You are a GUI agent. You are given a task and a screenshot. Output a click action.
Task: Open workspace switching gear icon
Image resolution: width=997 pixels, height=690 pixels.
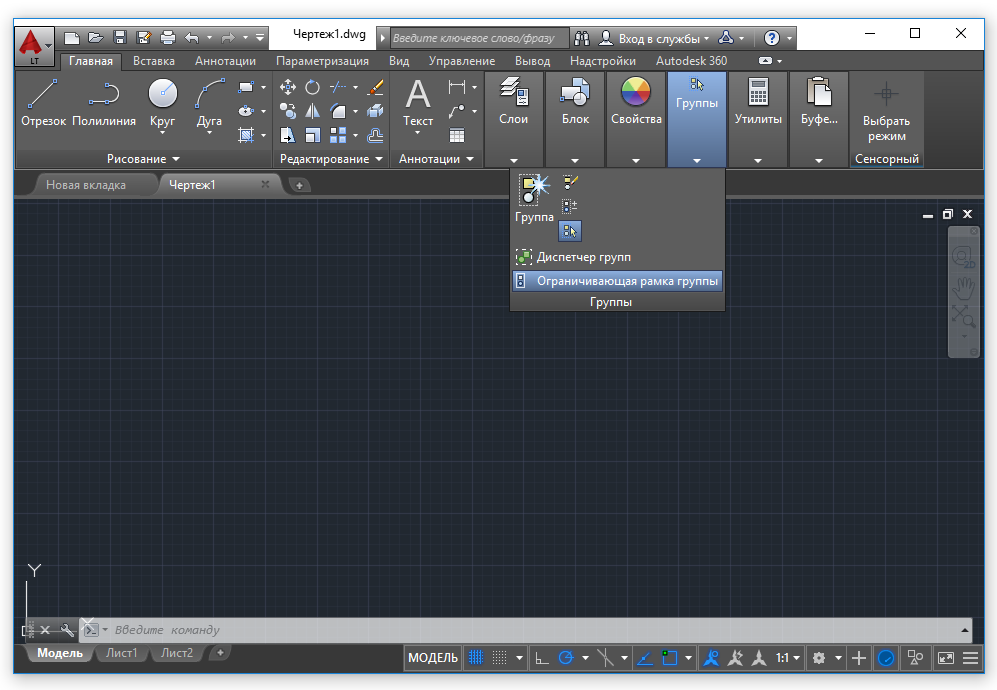coord(819,658)
